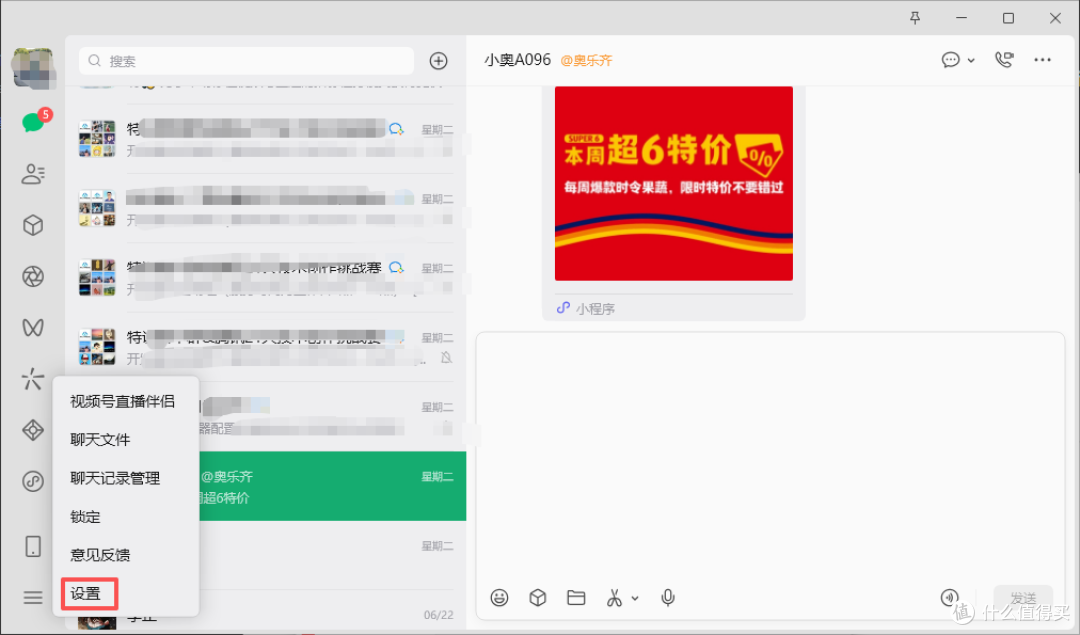Open the Favorites cube icon in sidebar

click(33, 225)
